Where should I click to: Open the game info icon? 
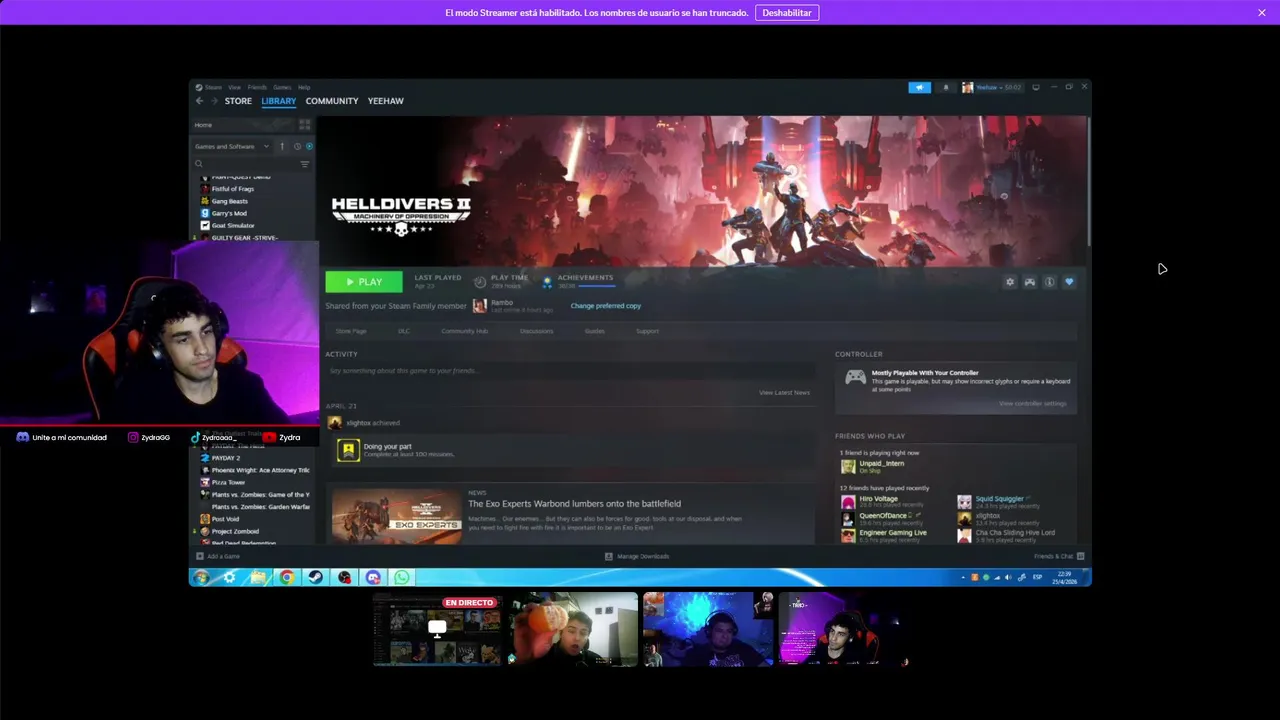1049,282
